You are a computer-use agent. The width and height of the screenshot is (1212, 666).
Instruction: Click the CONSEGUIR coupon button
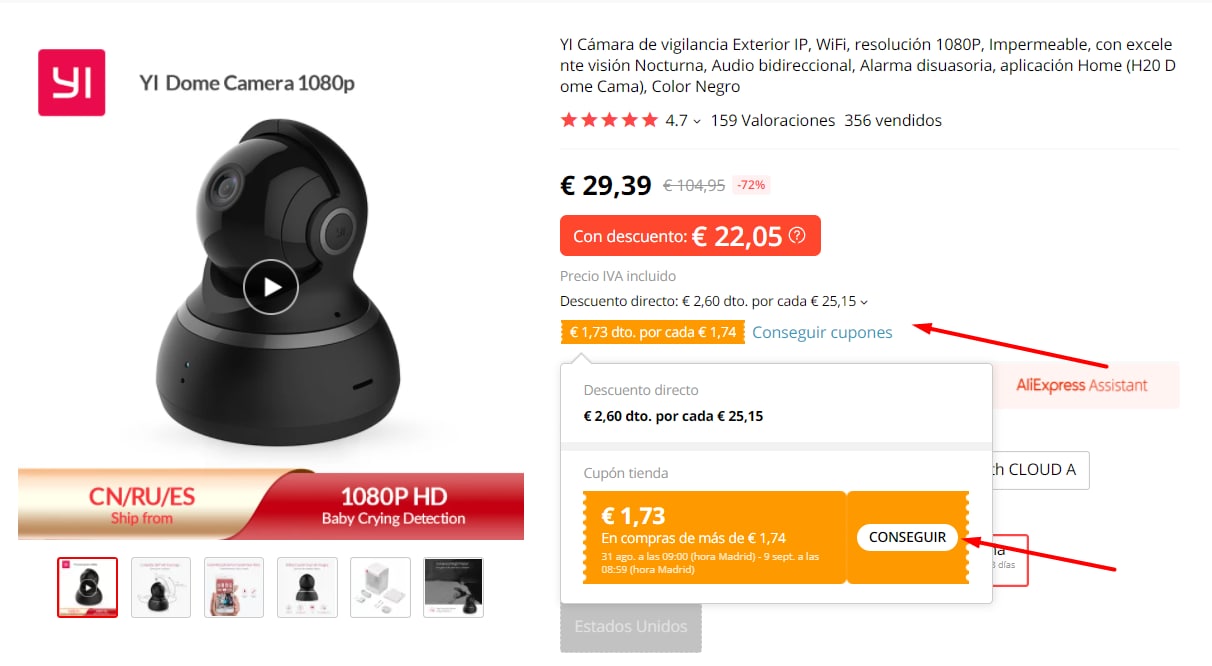pyautogui.click(x=907, y=537)
